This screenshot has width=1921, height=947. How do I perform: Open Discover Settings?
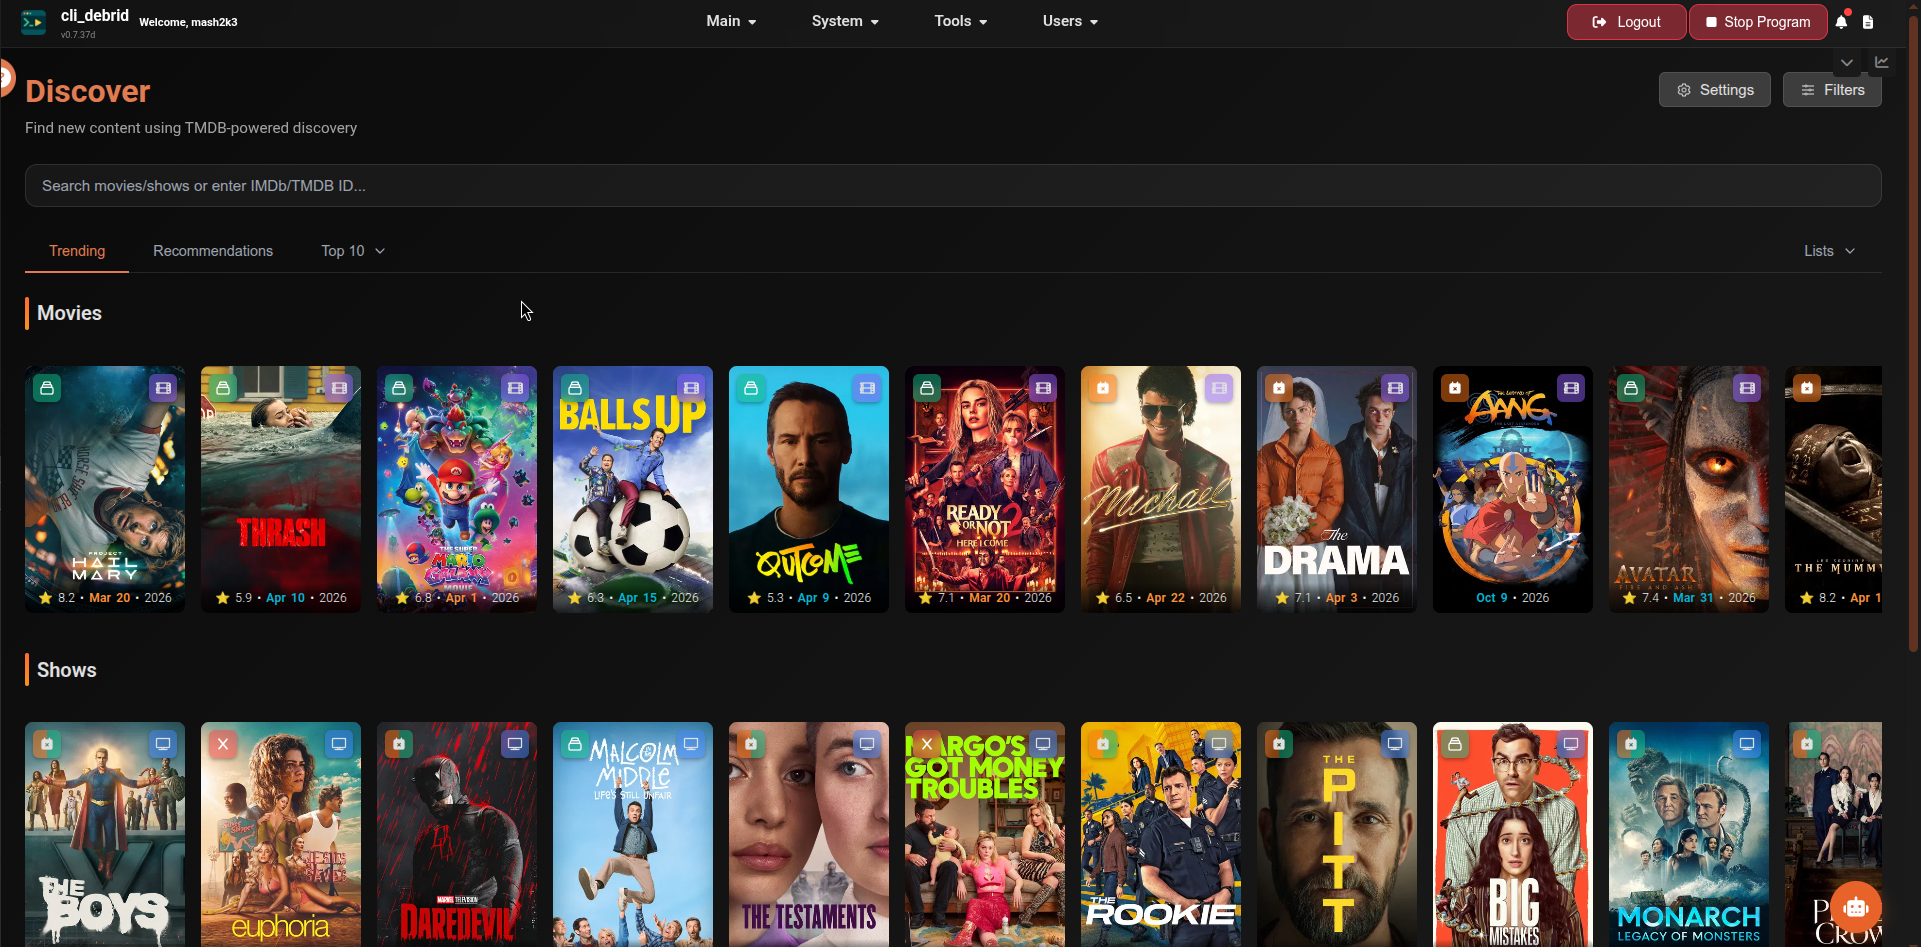(1715, 90)
